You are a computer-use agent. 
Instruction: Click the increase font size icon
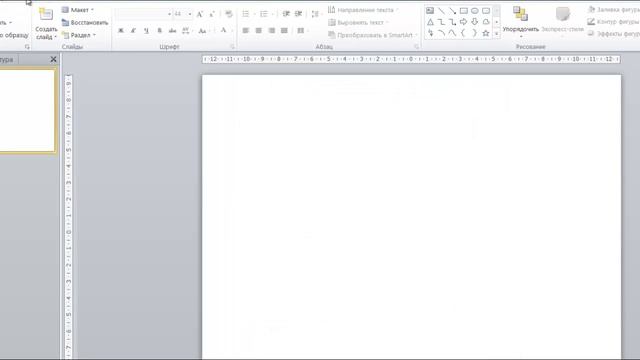[x=200, y=14]
